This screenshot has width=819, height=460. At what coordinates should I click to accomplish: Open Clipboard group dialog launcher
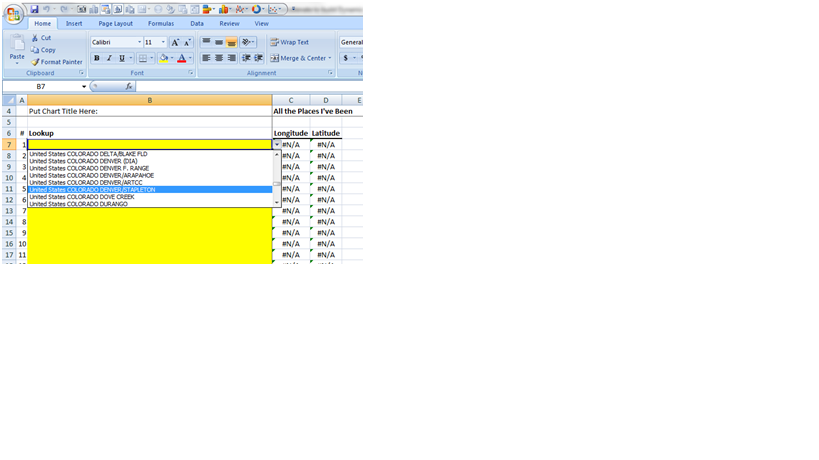coord(81,73)
